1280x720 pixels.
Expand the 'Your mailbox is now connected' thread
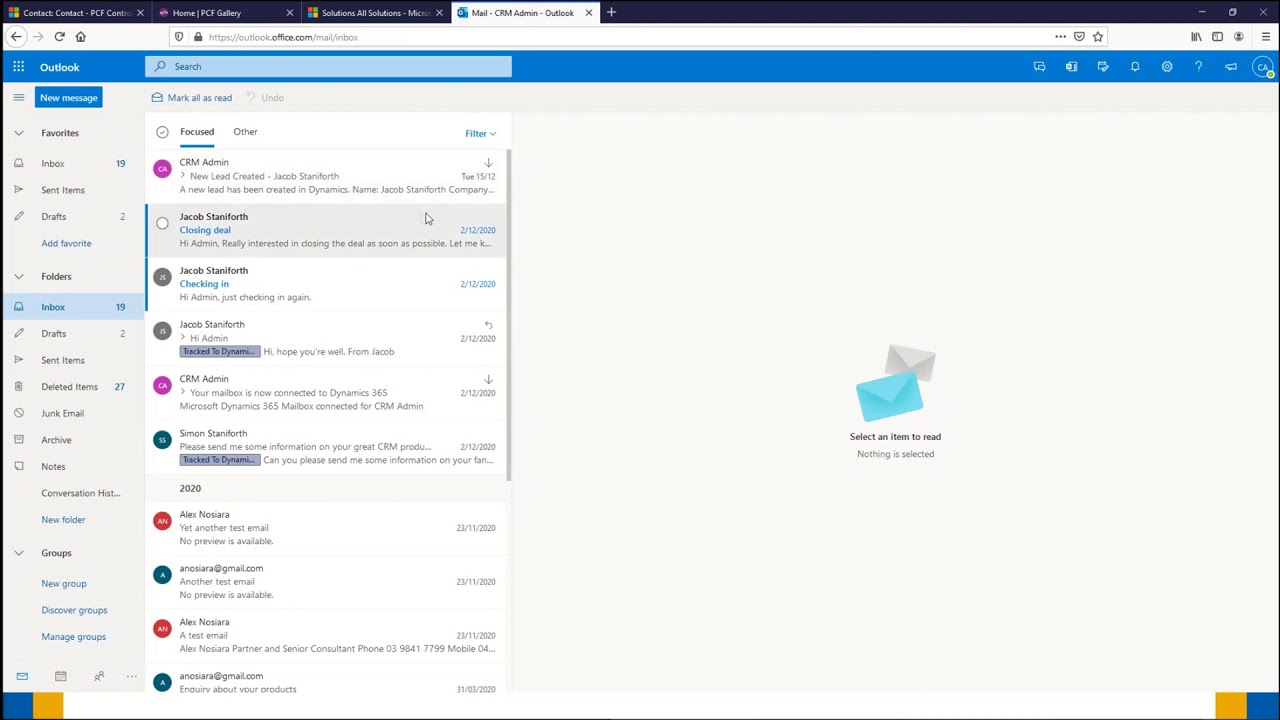point(183,392)
